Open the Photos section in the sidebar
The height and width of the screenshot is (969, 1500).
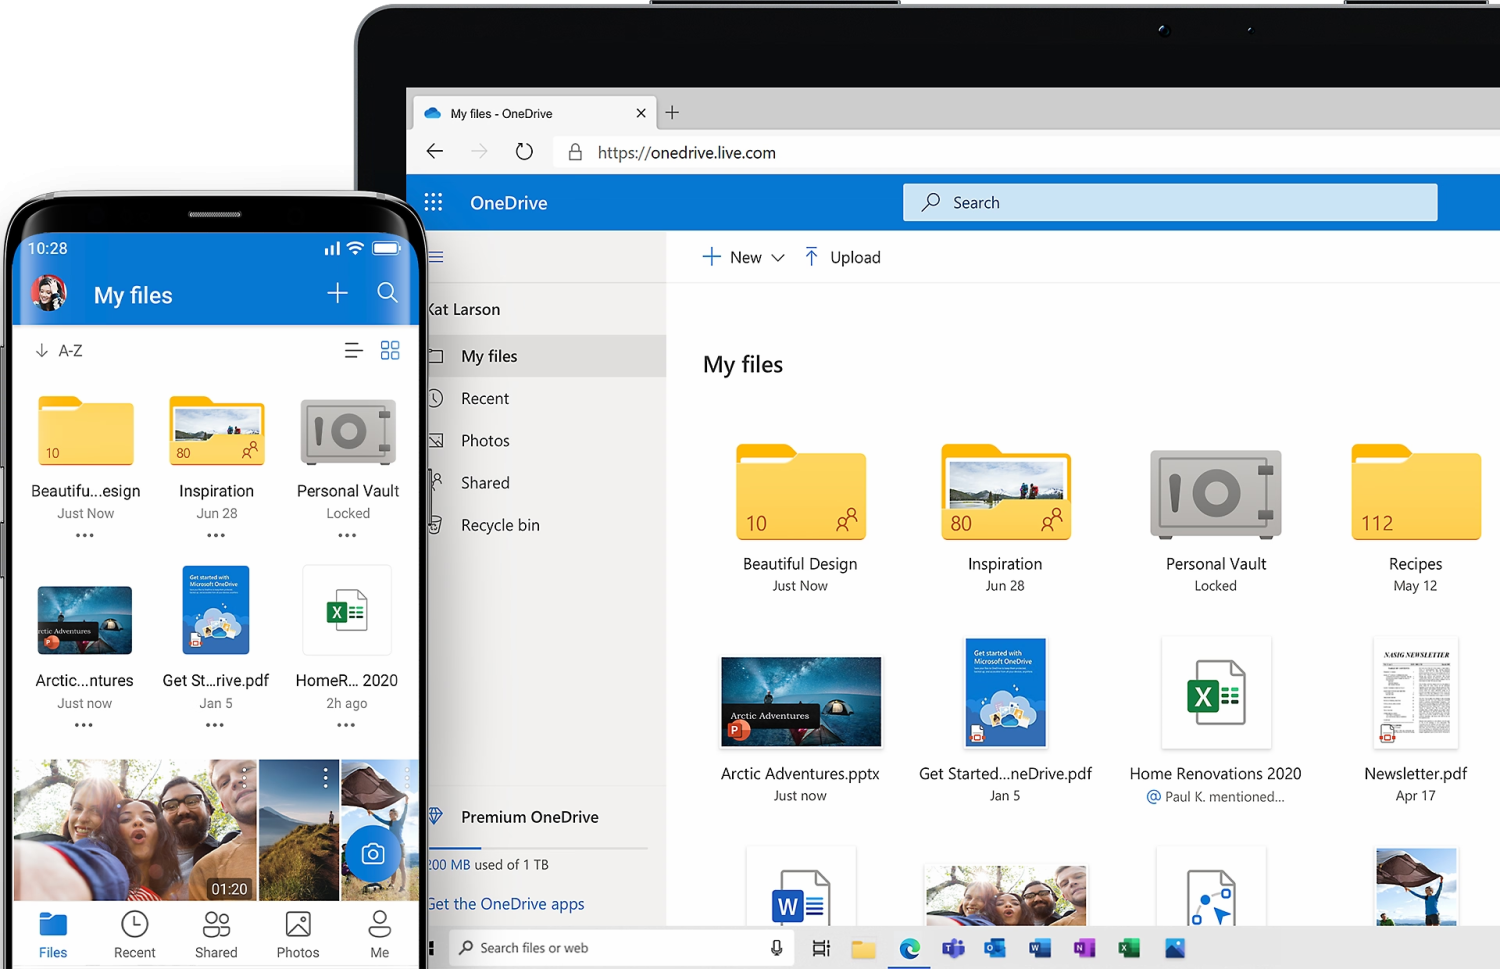point(485,440)
